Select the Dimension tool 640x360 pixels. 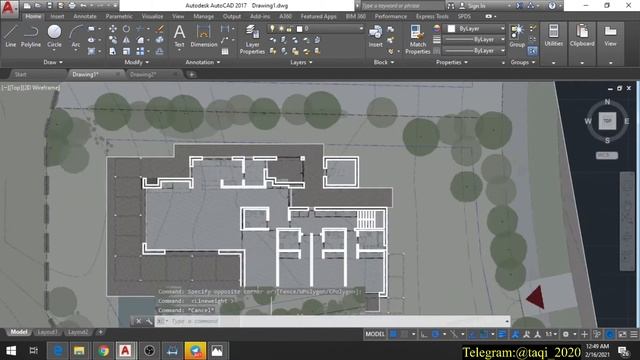203,36
